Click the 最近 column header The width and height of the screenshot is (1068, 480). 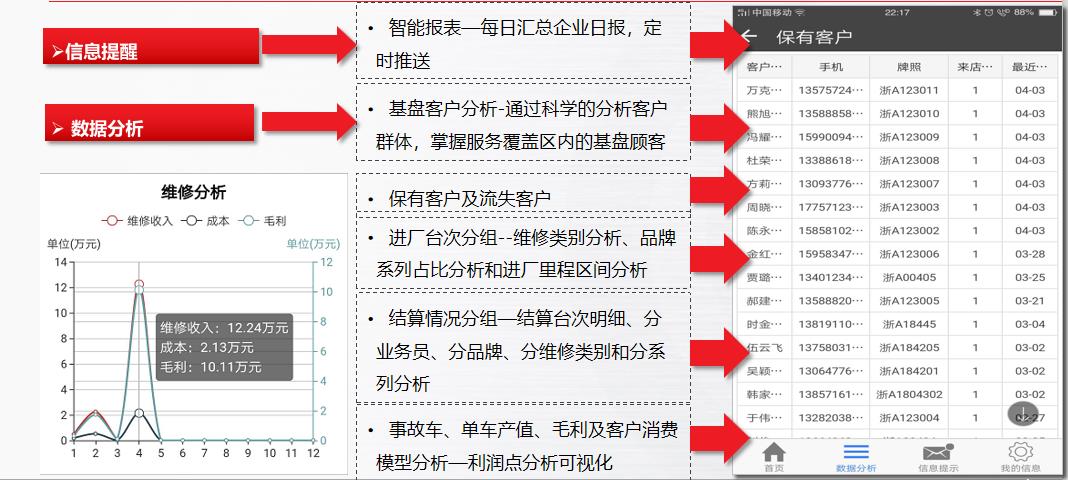pos(1029,67)
